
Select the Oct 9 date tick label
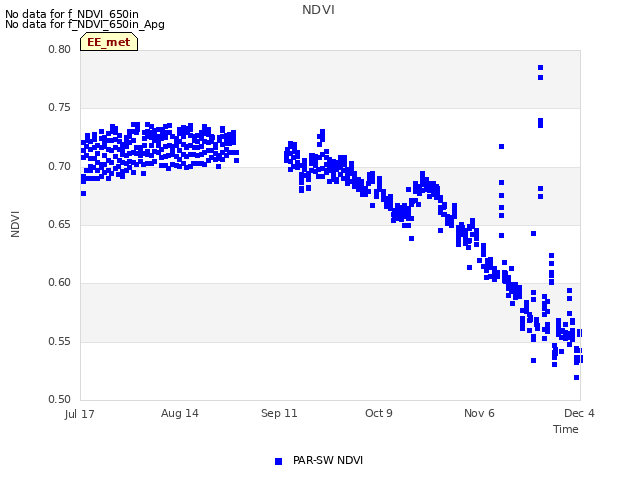pos(379,413)
